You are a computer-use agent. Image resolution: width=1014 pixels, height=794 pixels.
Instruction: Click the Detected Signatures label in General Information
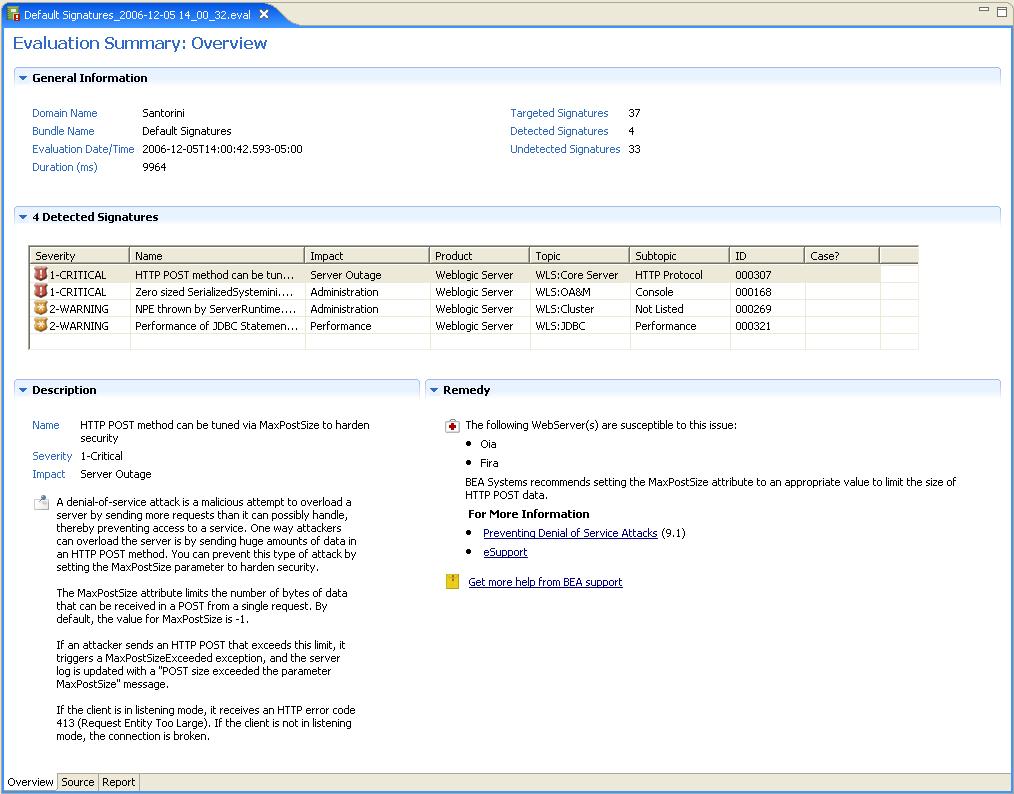pos(559,131)
